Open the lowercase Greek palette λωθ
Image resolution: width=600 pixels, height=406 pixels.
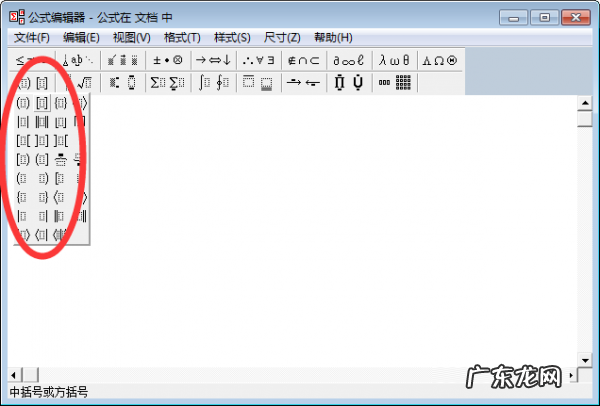[394, 60]
